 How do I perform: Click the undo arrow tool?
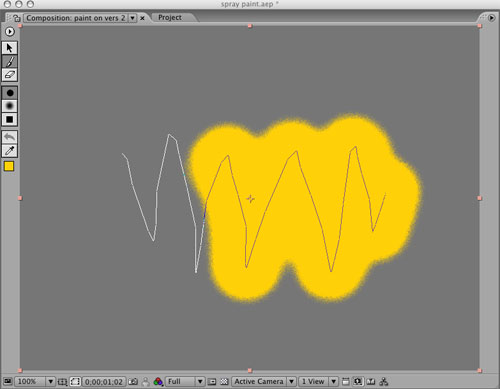[10, 137]
